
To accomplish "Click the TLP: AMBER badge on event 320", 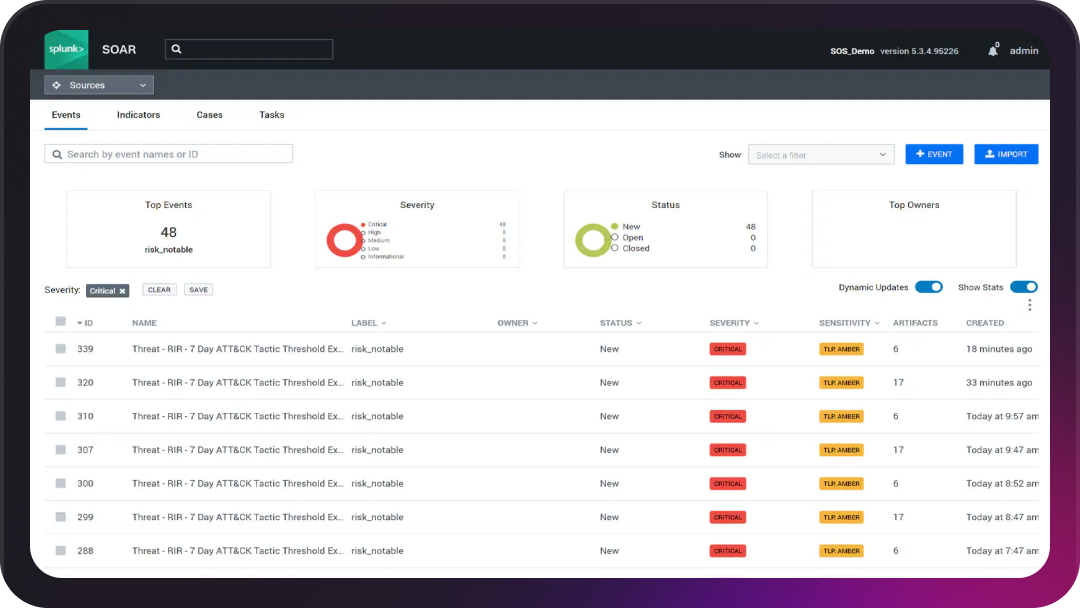I will (841, 383).
